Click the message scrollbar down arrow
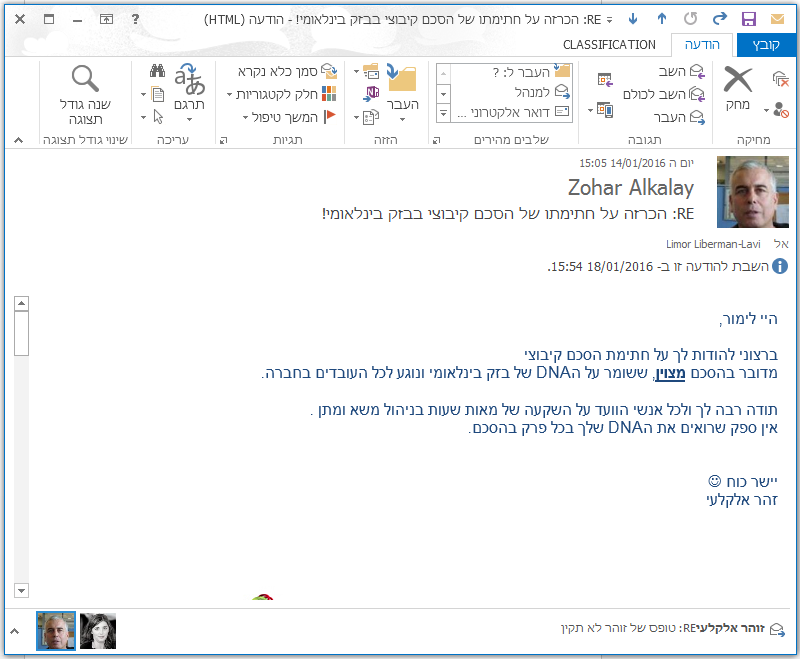This screenshot has height=659, width=800. point(22,590)
